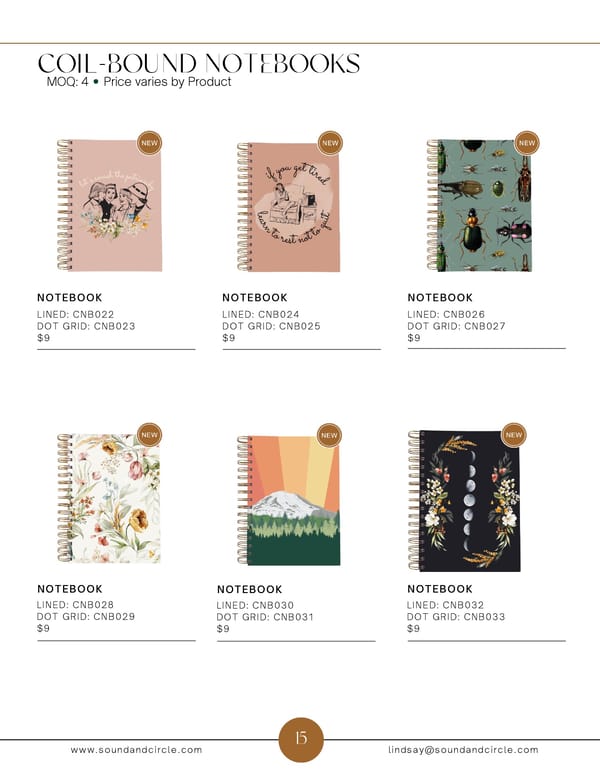This screenshot has width=600, height=776.
Task: Click the NEW badge on the beetle notebook
Action: [x=527, y=143]
